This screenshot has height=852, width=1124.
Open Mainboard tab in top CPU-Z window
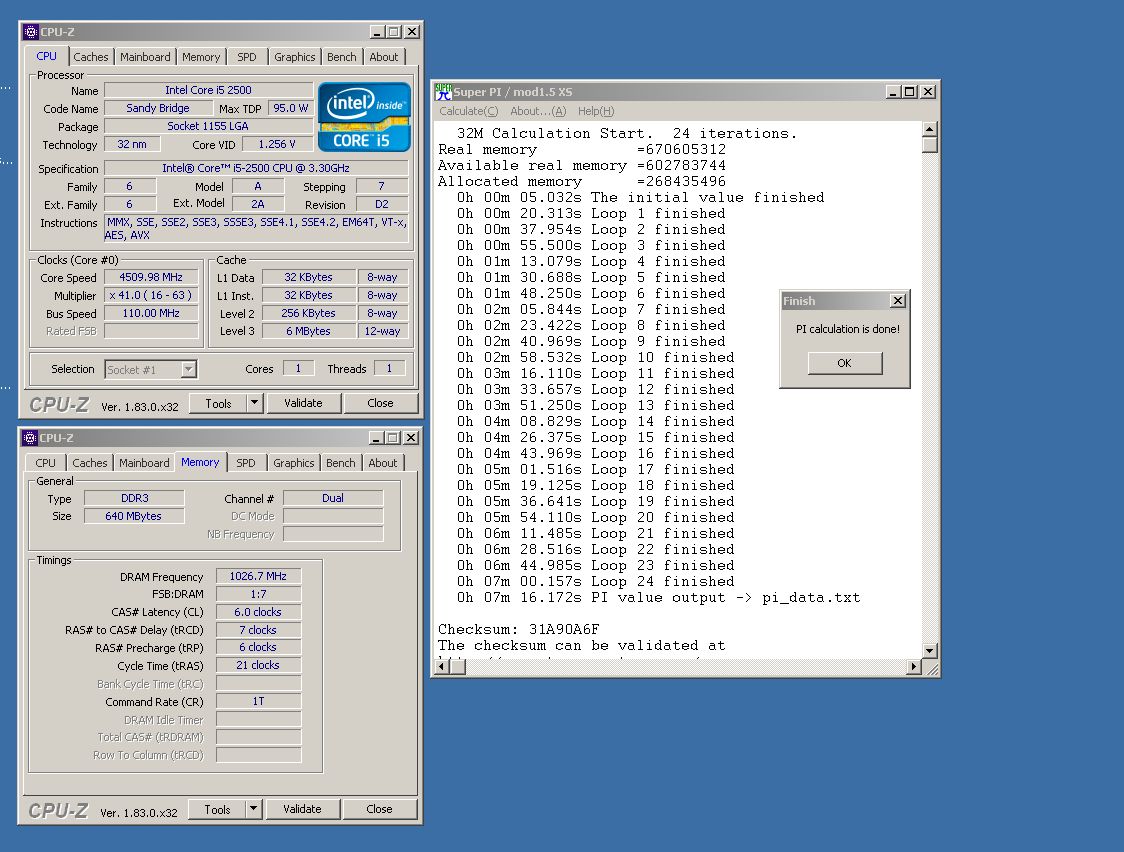point(146,57)
